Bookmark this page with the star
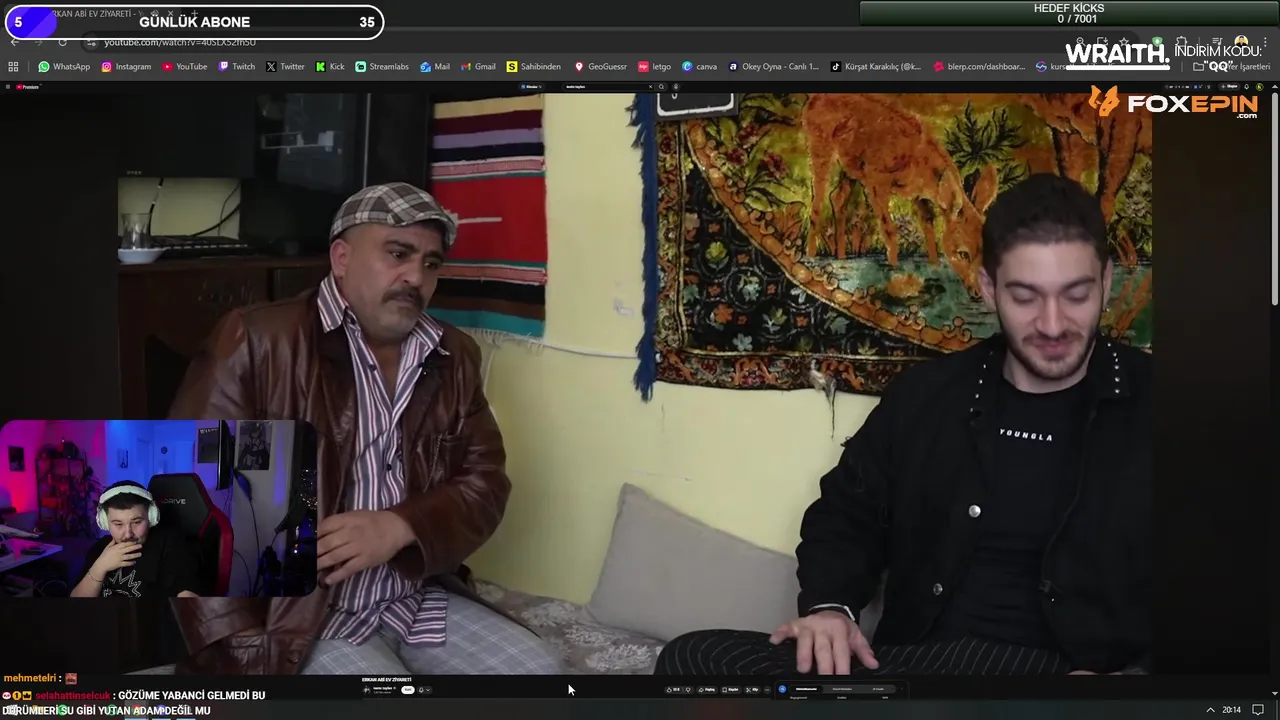Image resolution: width=1280 pixels, height=720 pixels. (1124, 41)
